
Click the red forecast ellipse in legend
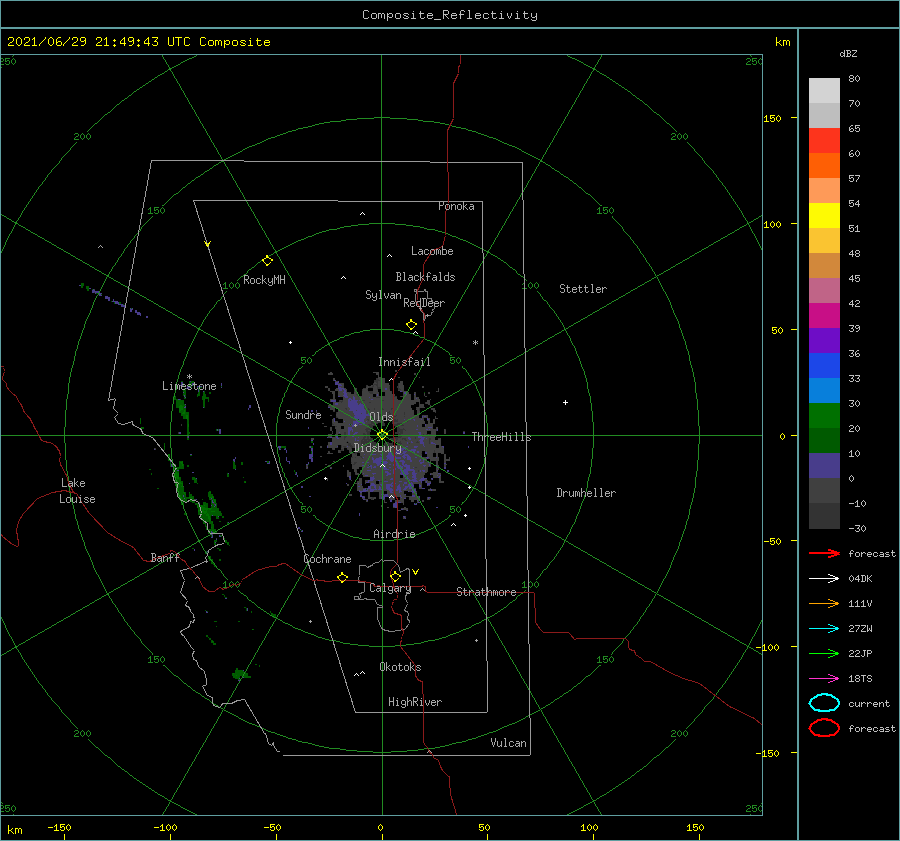click(x=824, y=728)
